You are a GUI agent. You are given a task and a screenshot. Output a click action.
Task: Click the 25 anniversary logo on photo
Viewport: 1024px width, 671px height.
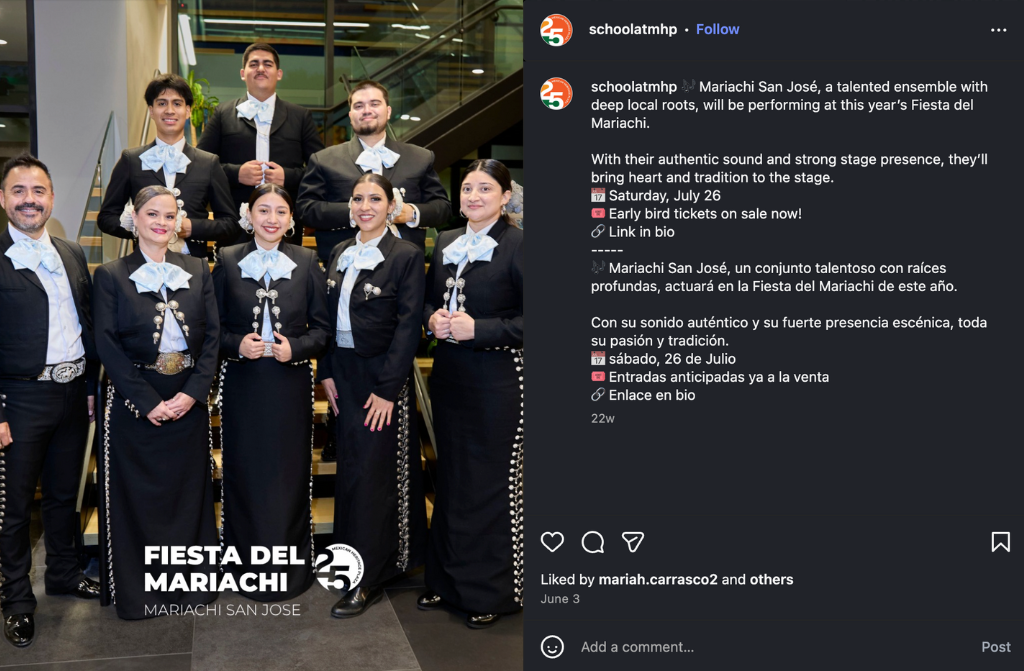[340, 567]
